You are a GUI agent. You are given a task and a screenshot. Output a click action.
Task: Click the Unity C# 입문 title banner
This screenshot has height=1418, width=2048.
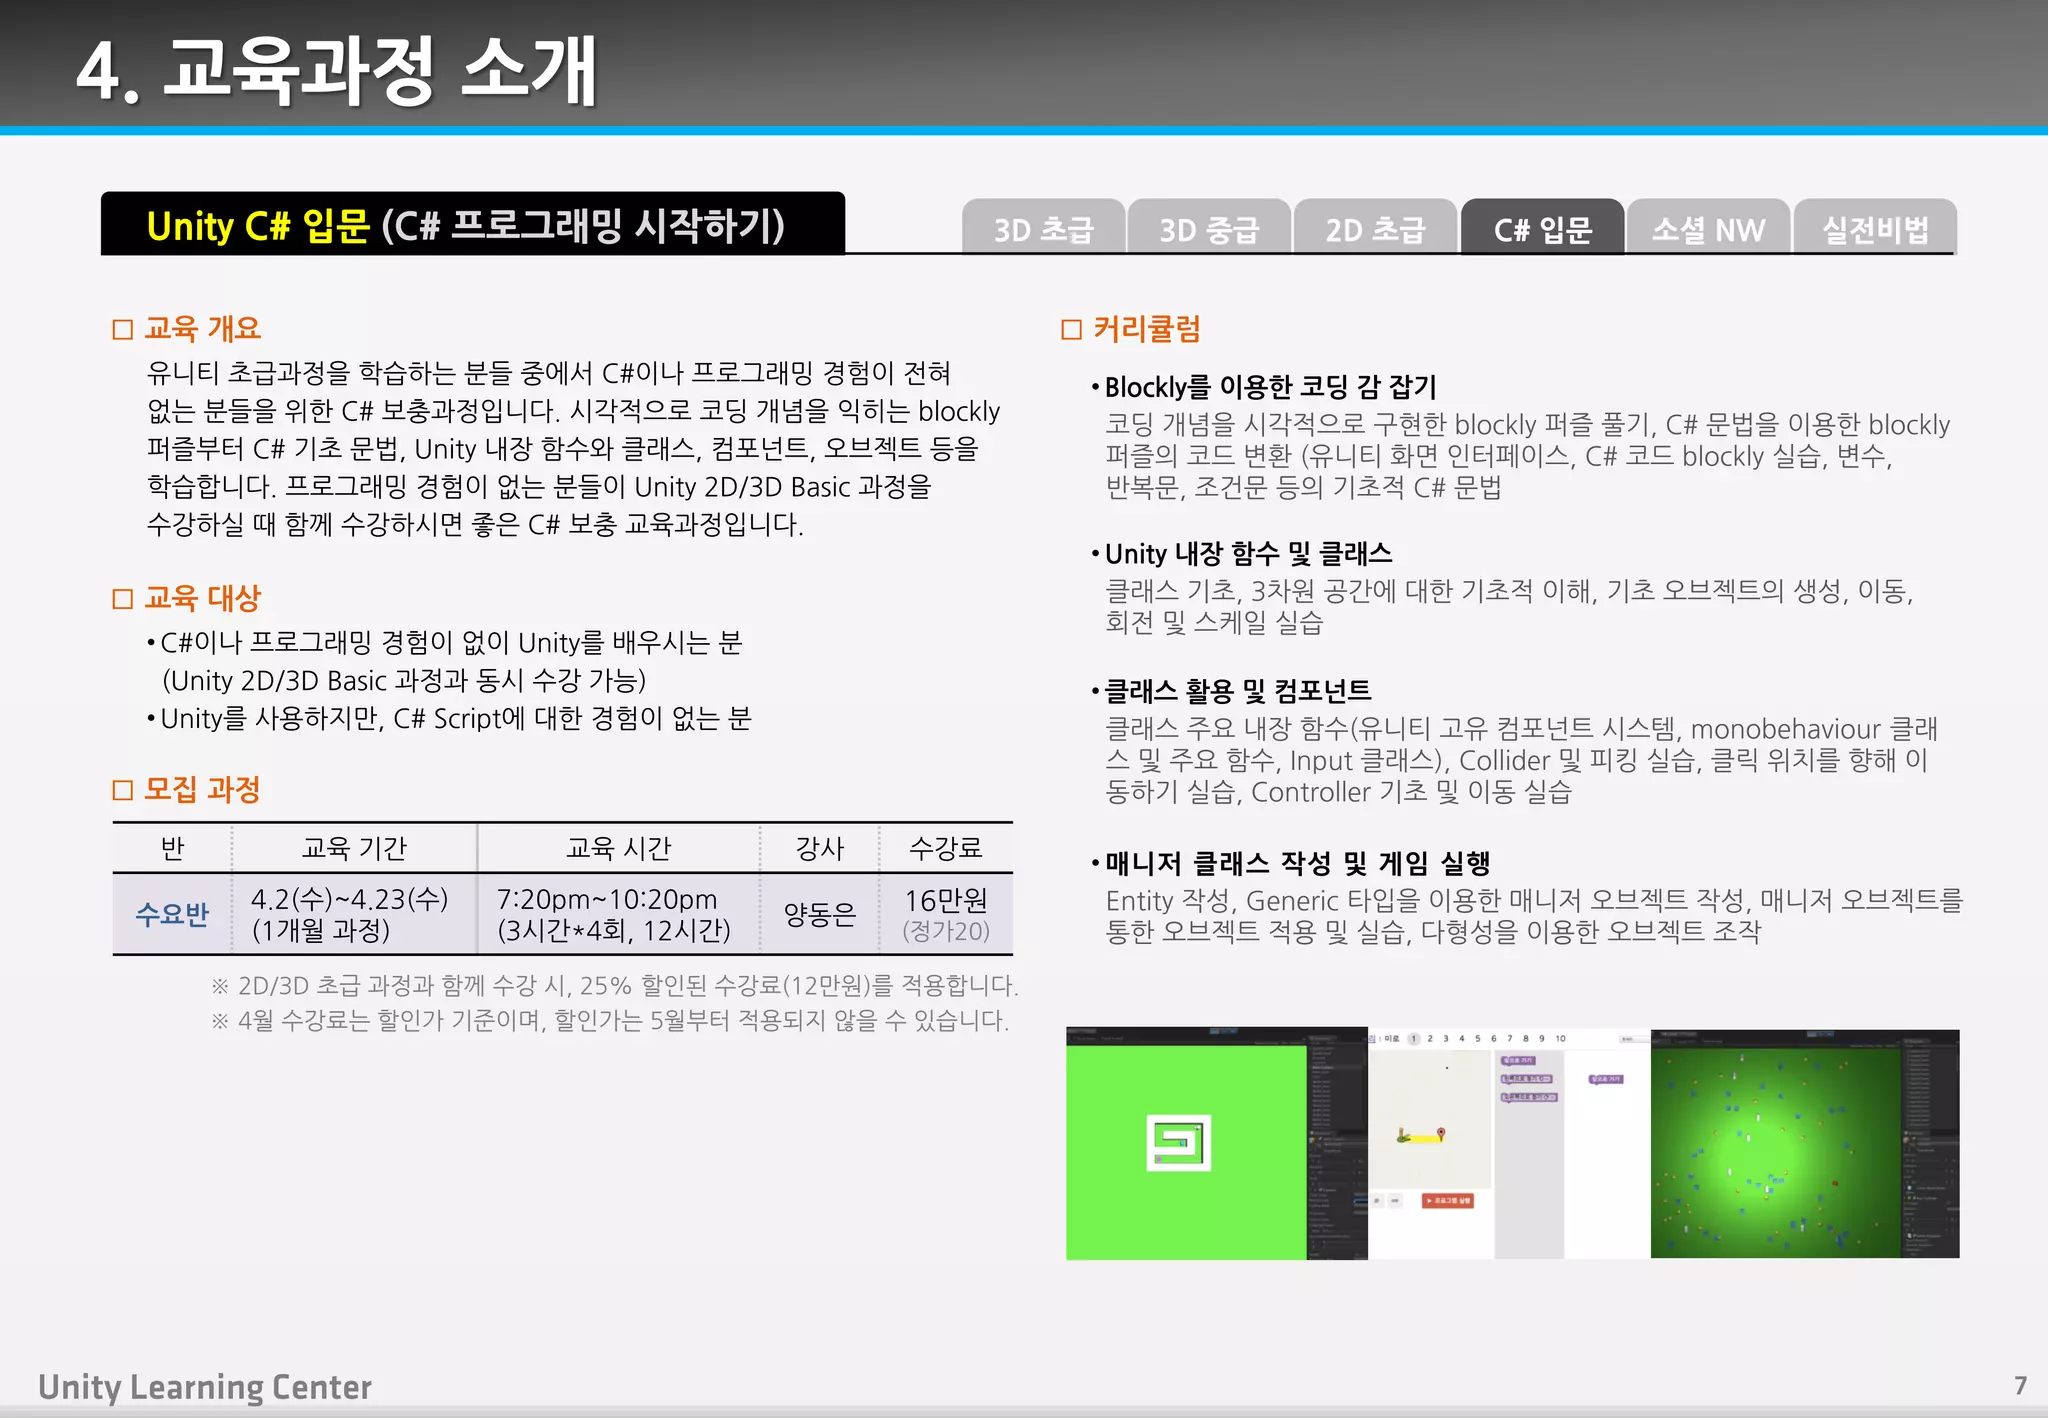[473, 224]
